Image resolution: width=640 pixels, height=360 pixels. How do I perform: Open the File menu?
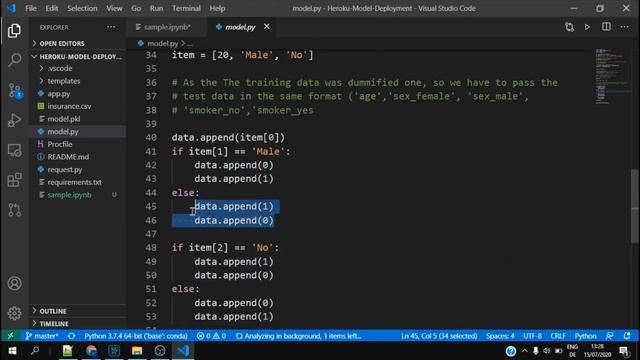pyautogui.click(x=31, y=8)
